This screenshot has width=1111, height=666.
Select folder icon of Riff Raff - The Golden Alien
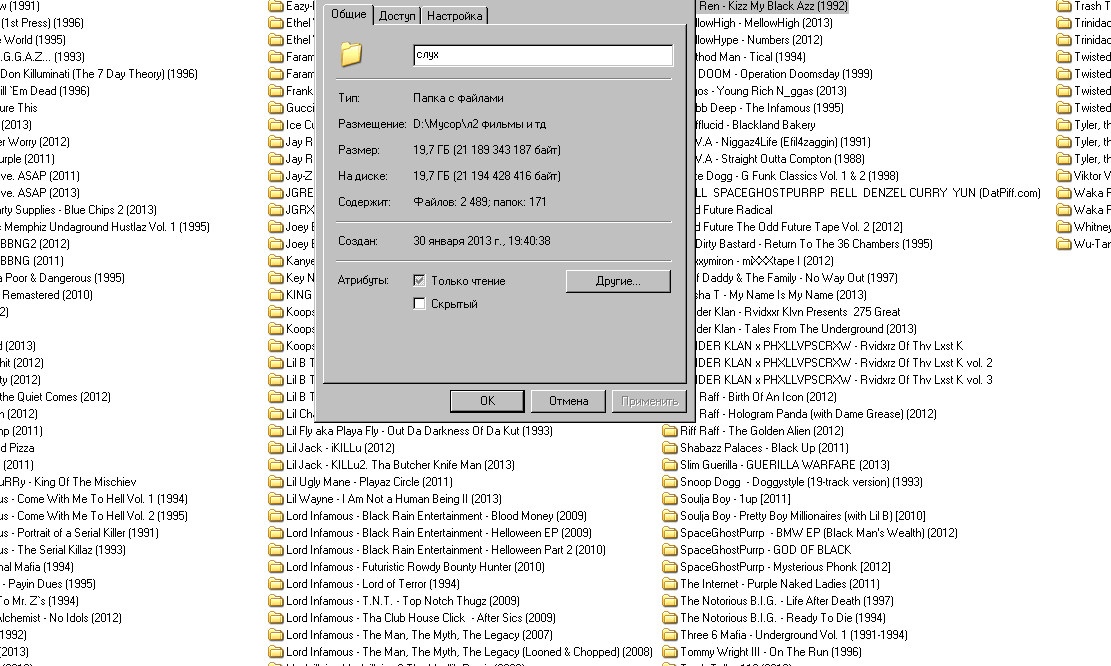tap(670, 431)
